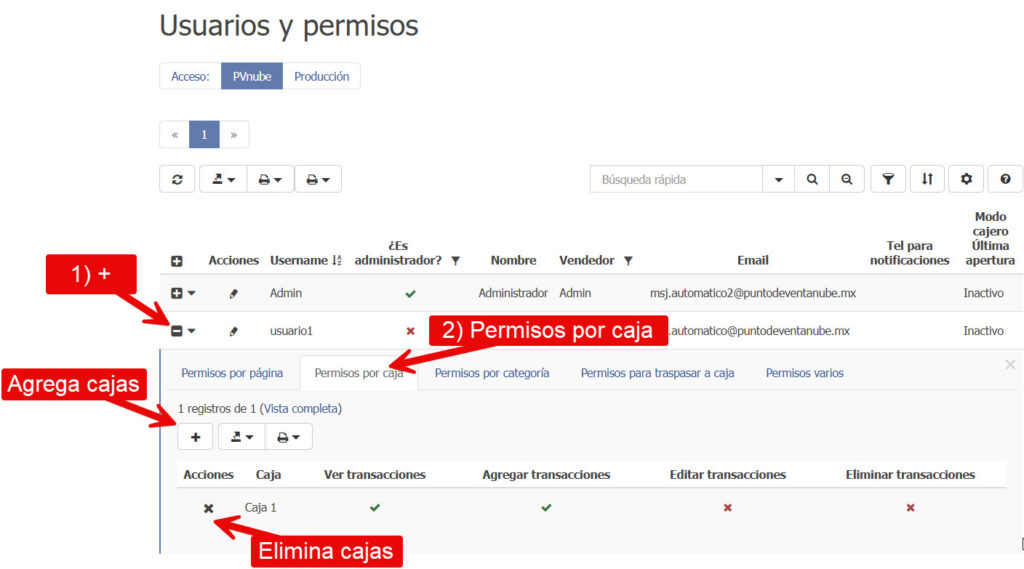Focus the Búsqueda rápida search field
1024x569 pixels.
coord(676,179)
